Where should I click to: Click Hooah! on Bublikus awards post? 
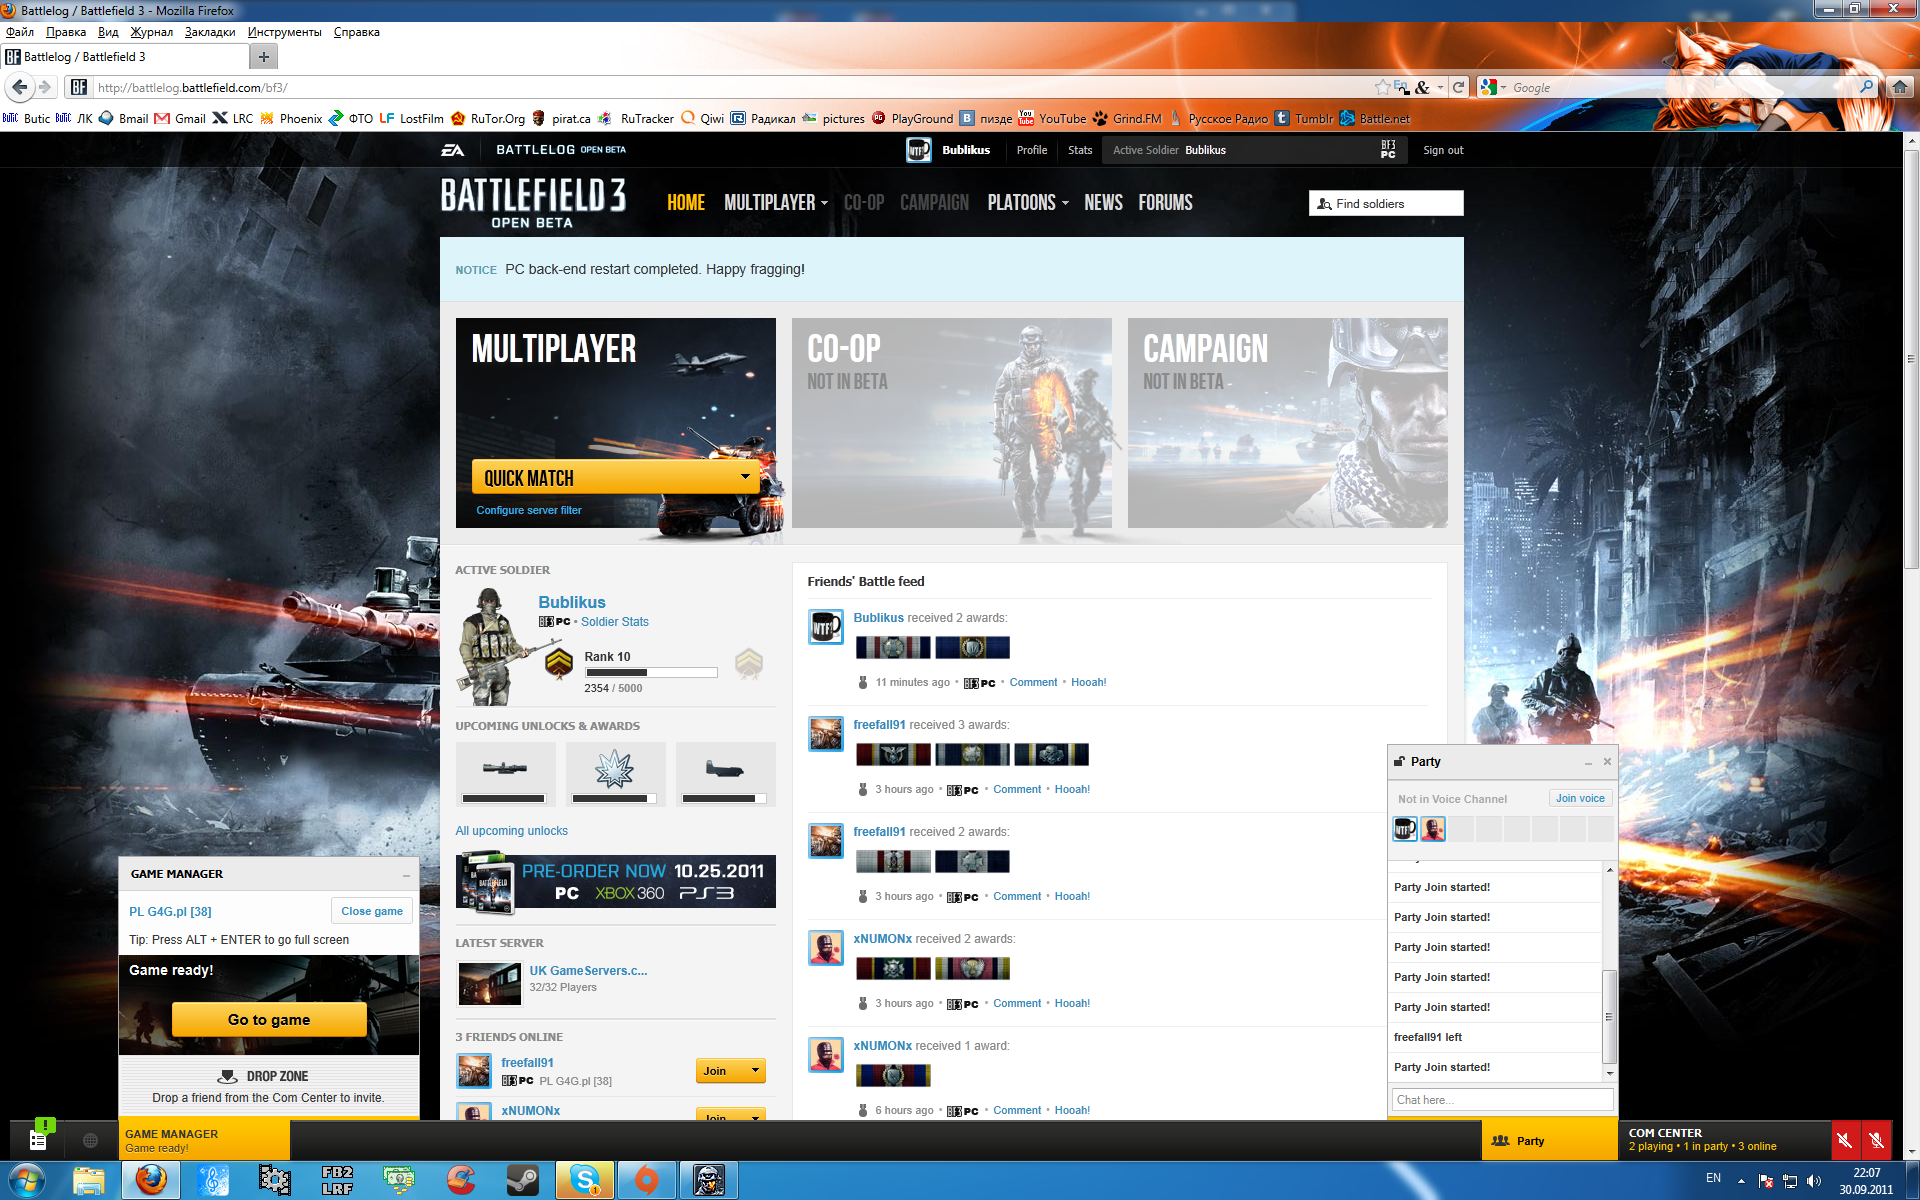[x=1088, y=682]
